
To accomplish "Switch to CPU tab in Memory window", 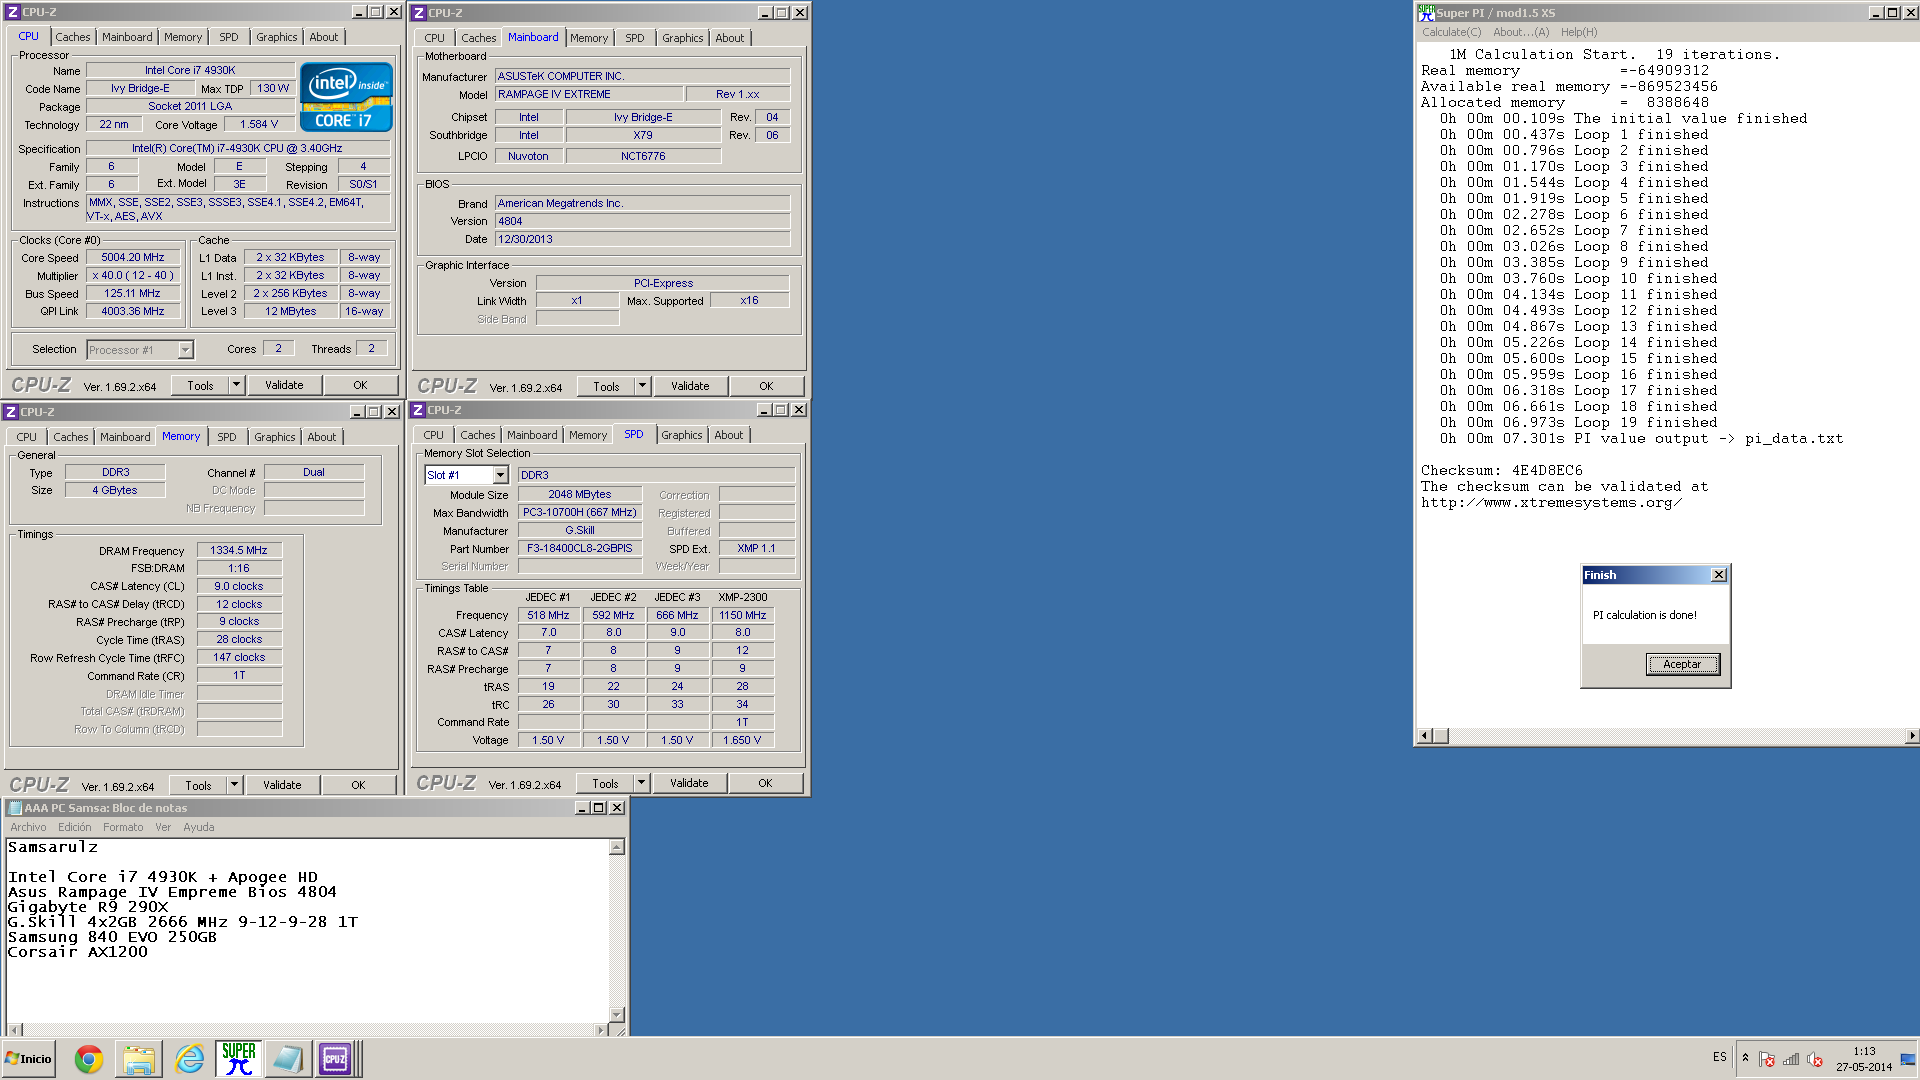I will tap(26, 437).
